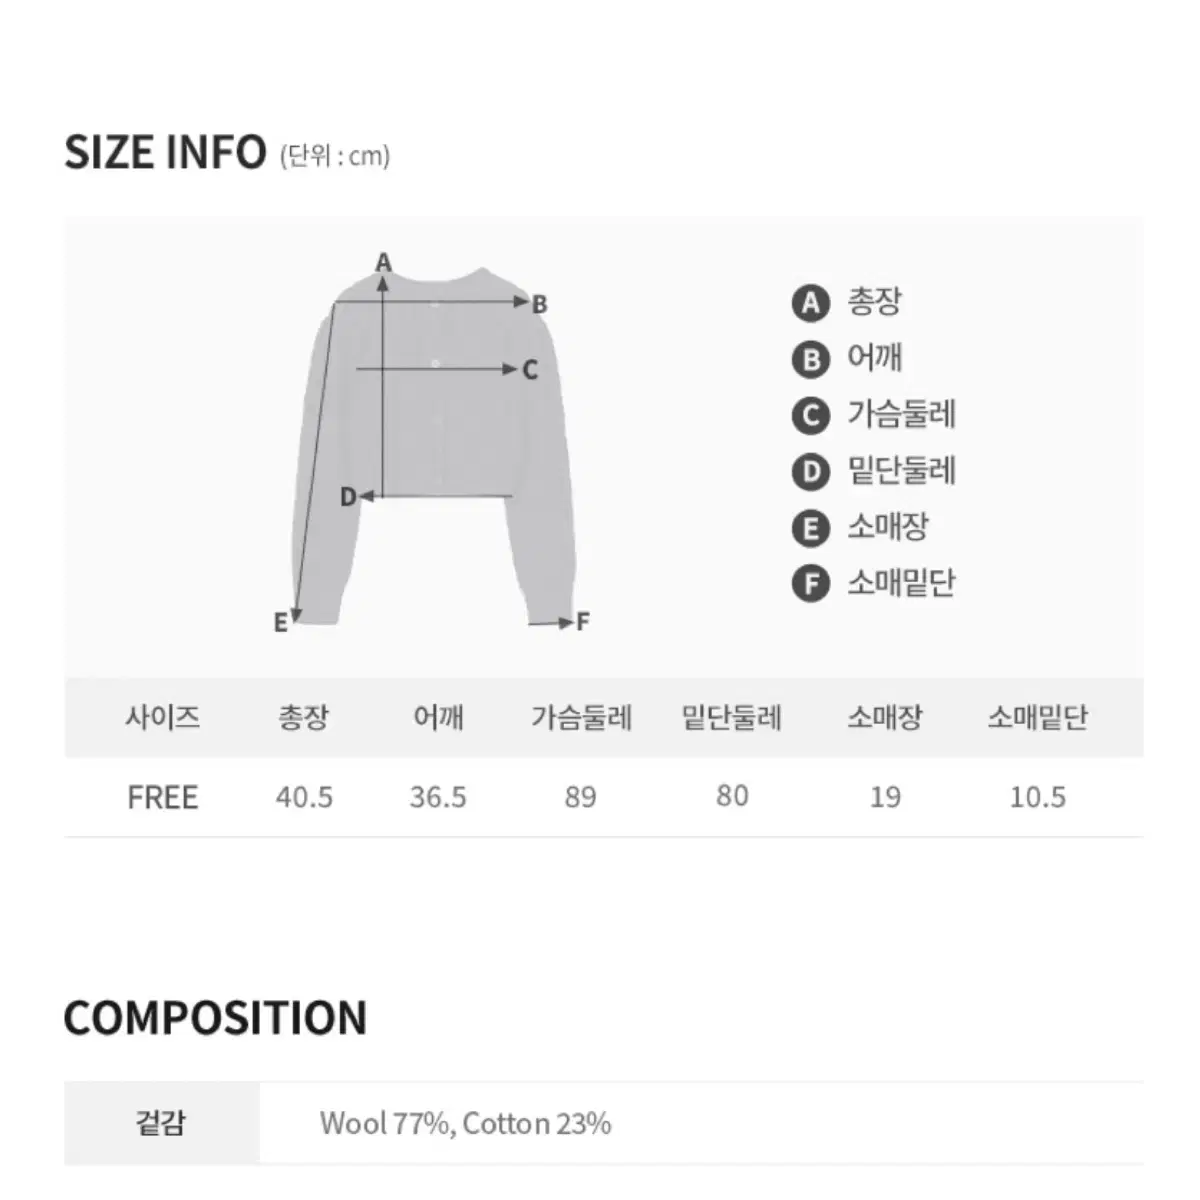Click the 40.5 total length value

tap(304, 797)
